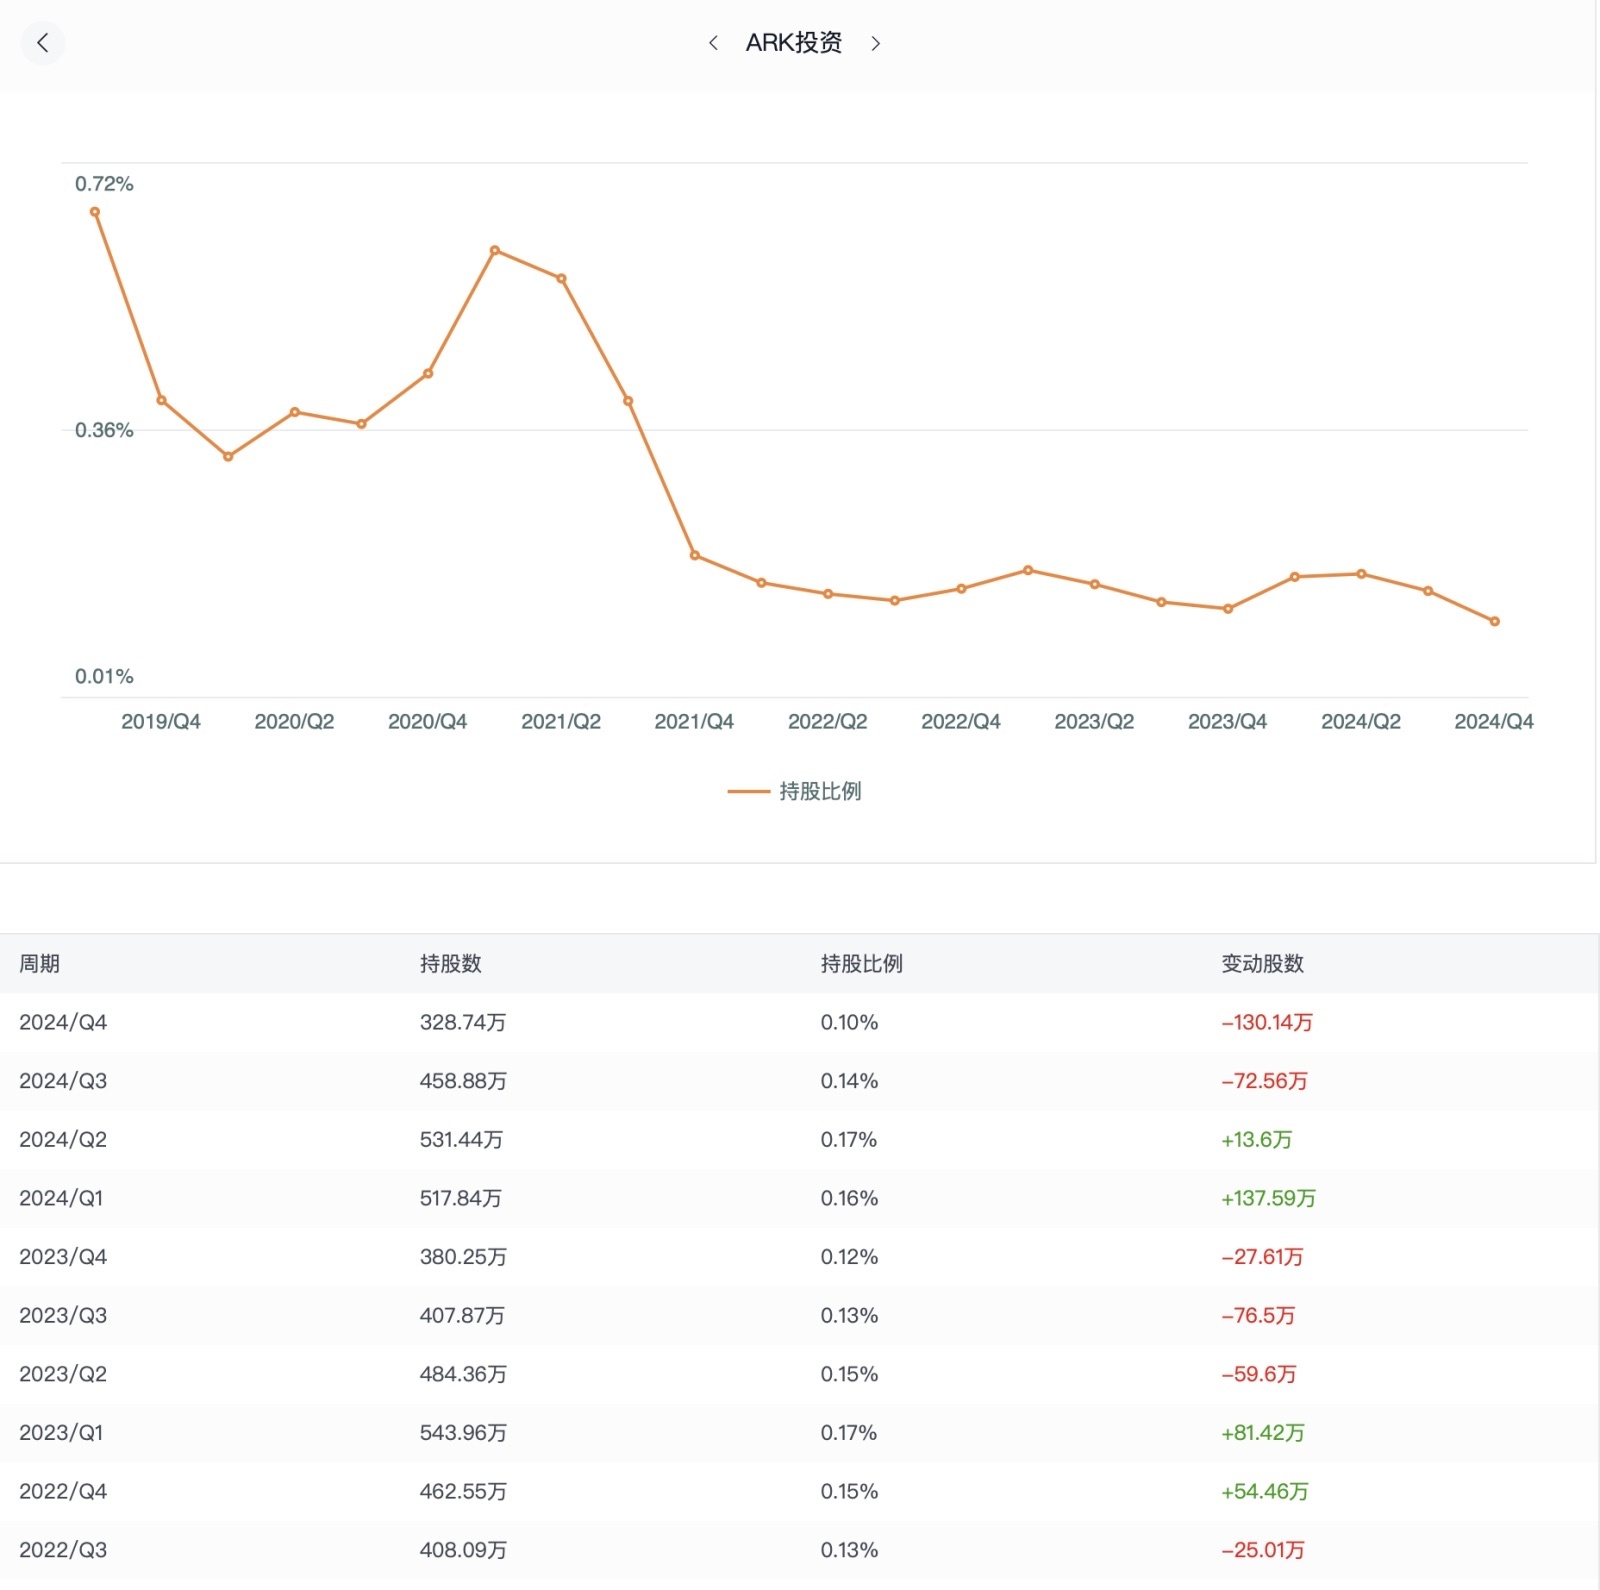Screen dimensions: 1600x1590
Task: Select the 2024/Q3 table row period
Action: tap(63, 1081)
